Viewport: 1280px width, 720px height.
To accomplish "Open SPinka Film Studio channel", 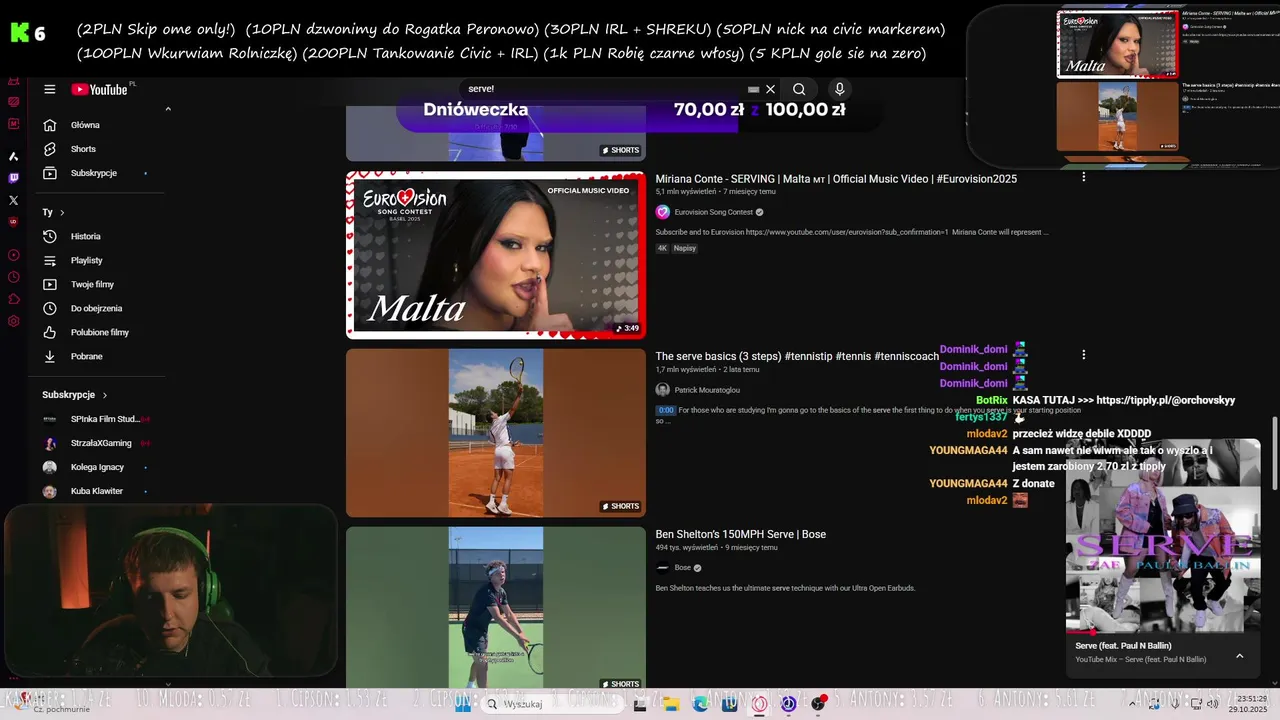I will [96, 419].
